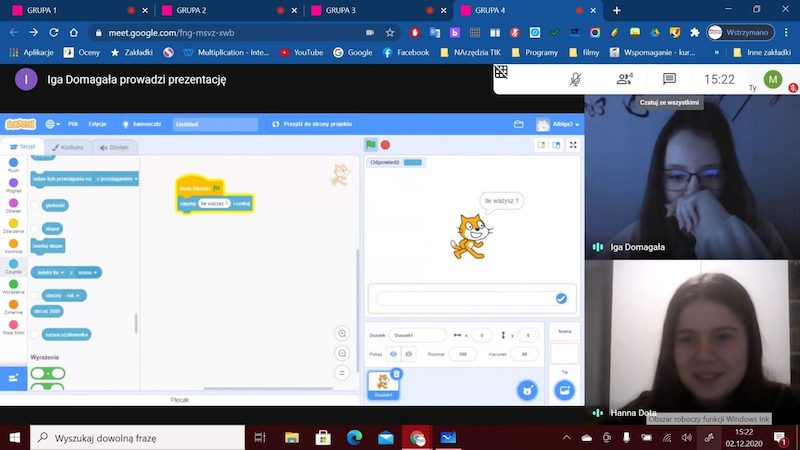Open the 'rok' dropdown in obecny block

click(73, 295)
